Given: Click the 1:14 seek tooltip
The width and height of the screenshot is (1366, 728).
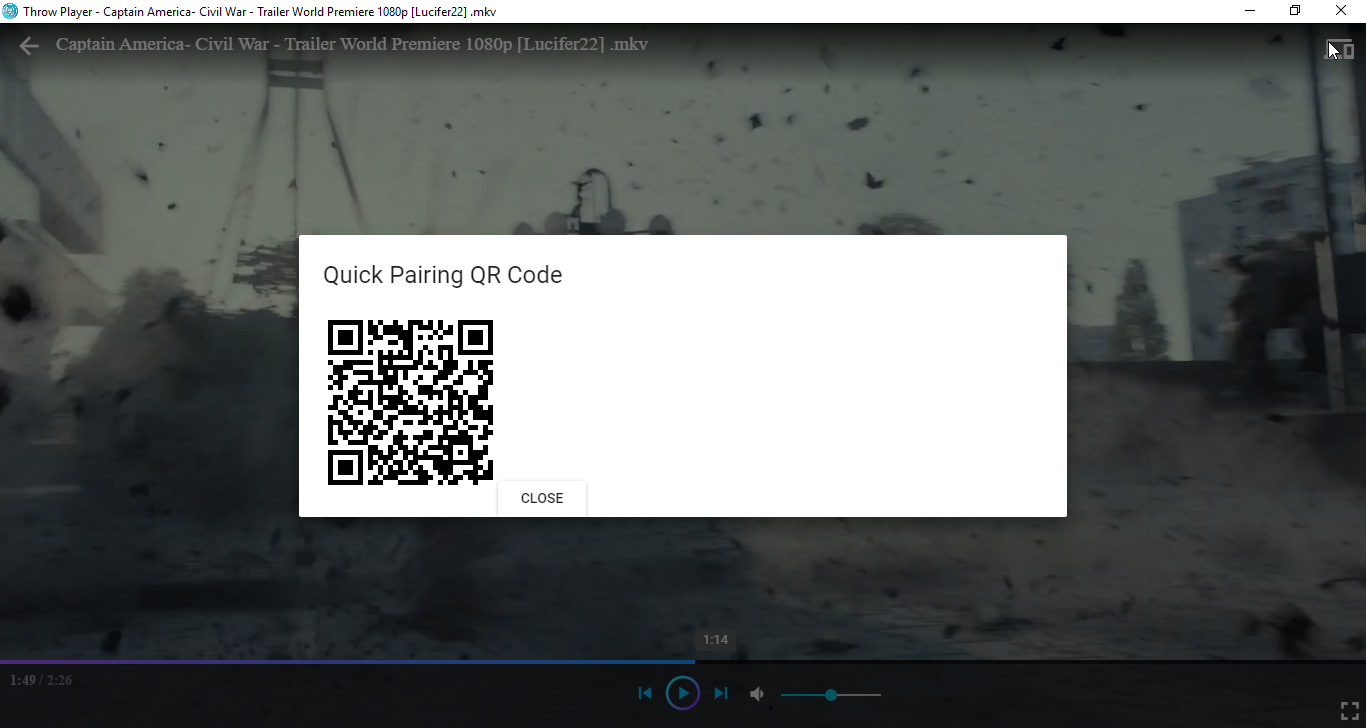Looking at the screenshot, I should [x=715, y=640].
